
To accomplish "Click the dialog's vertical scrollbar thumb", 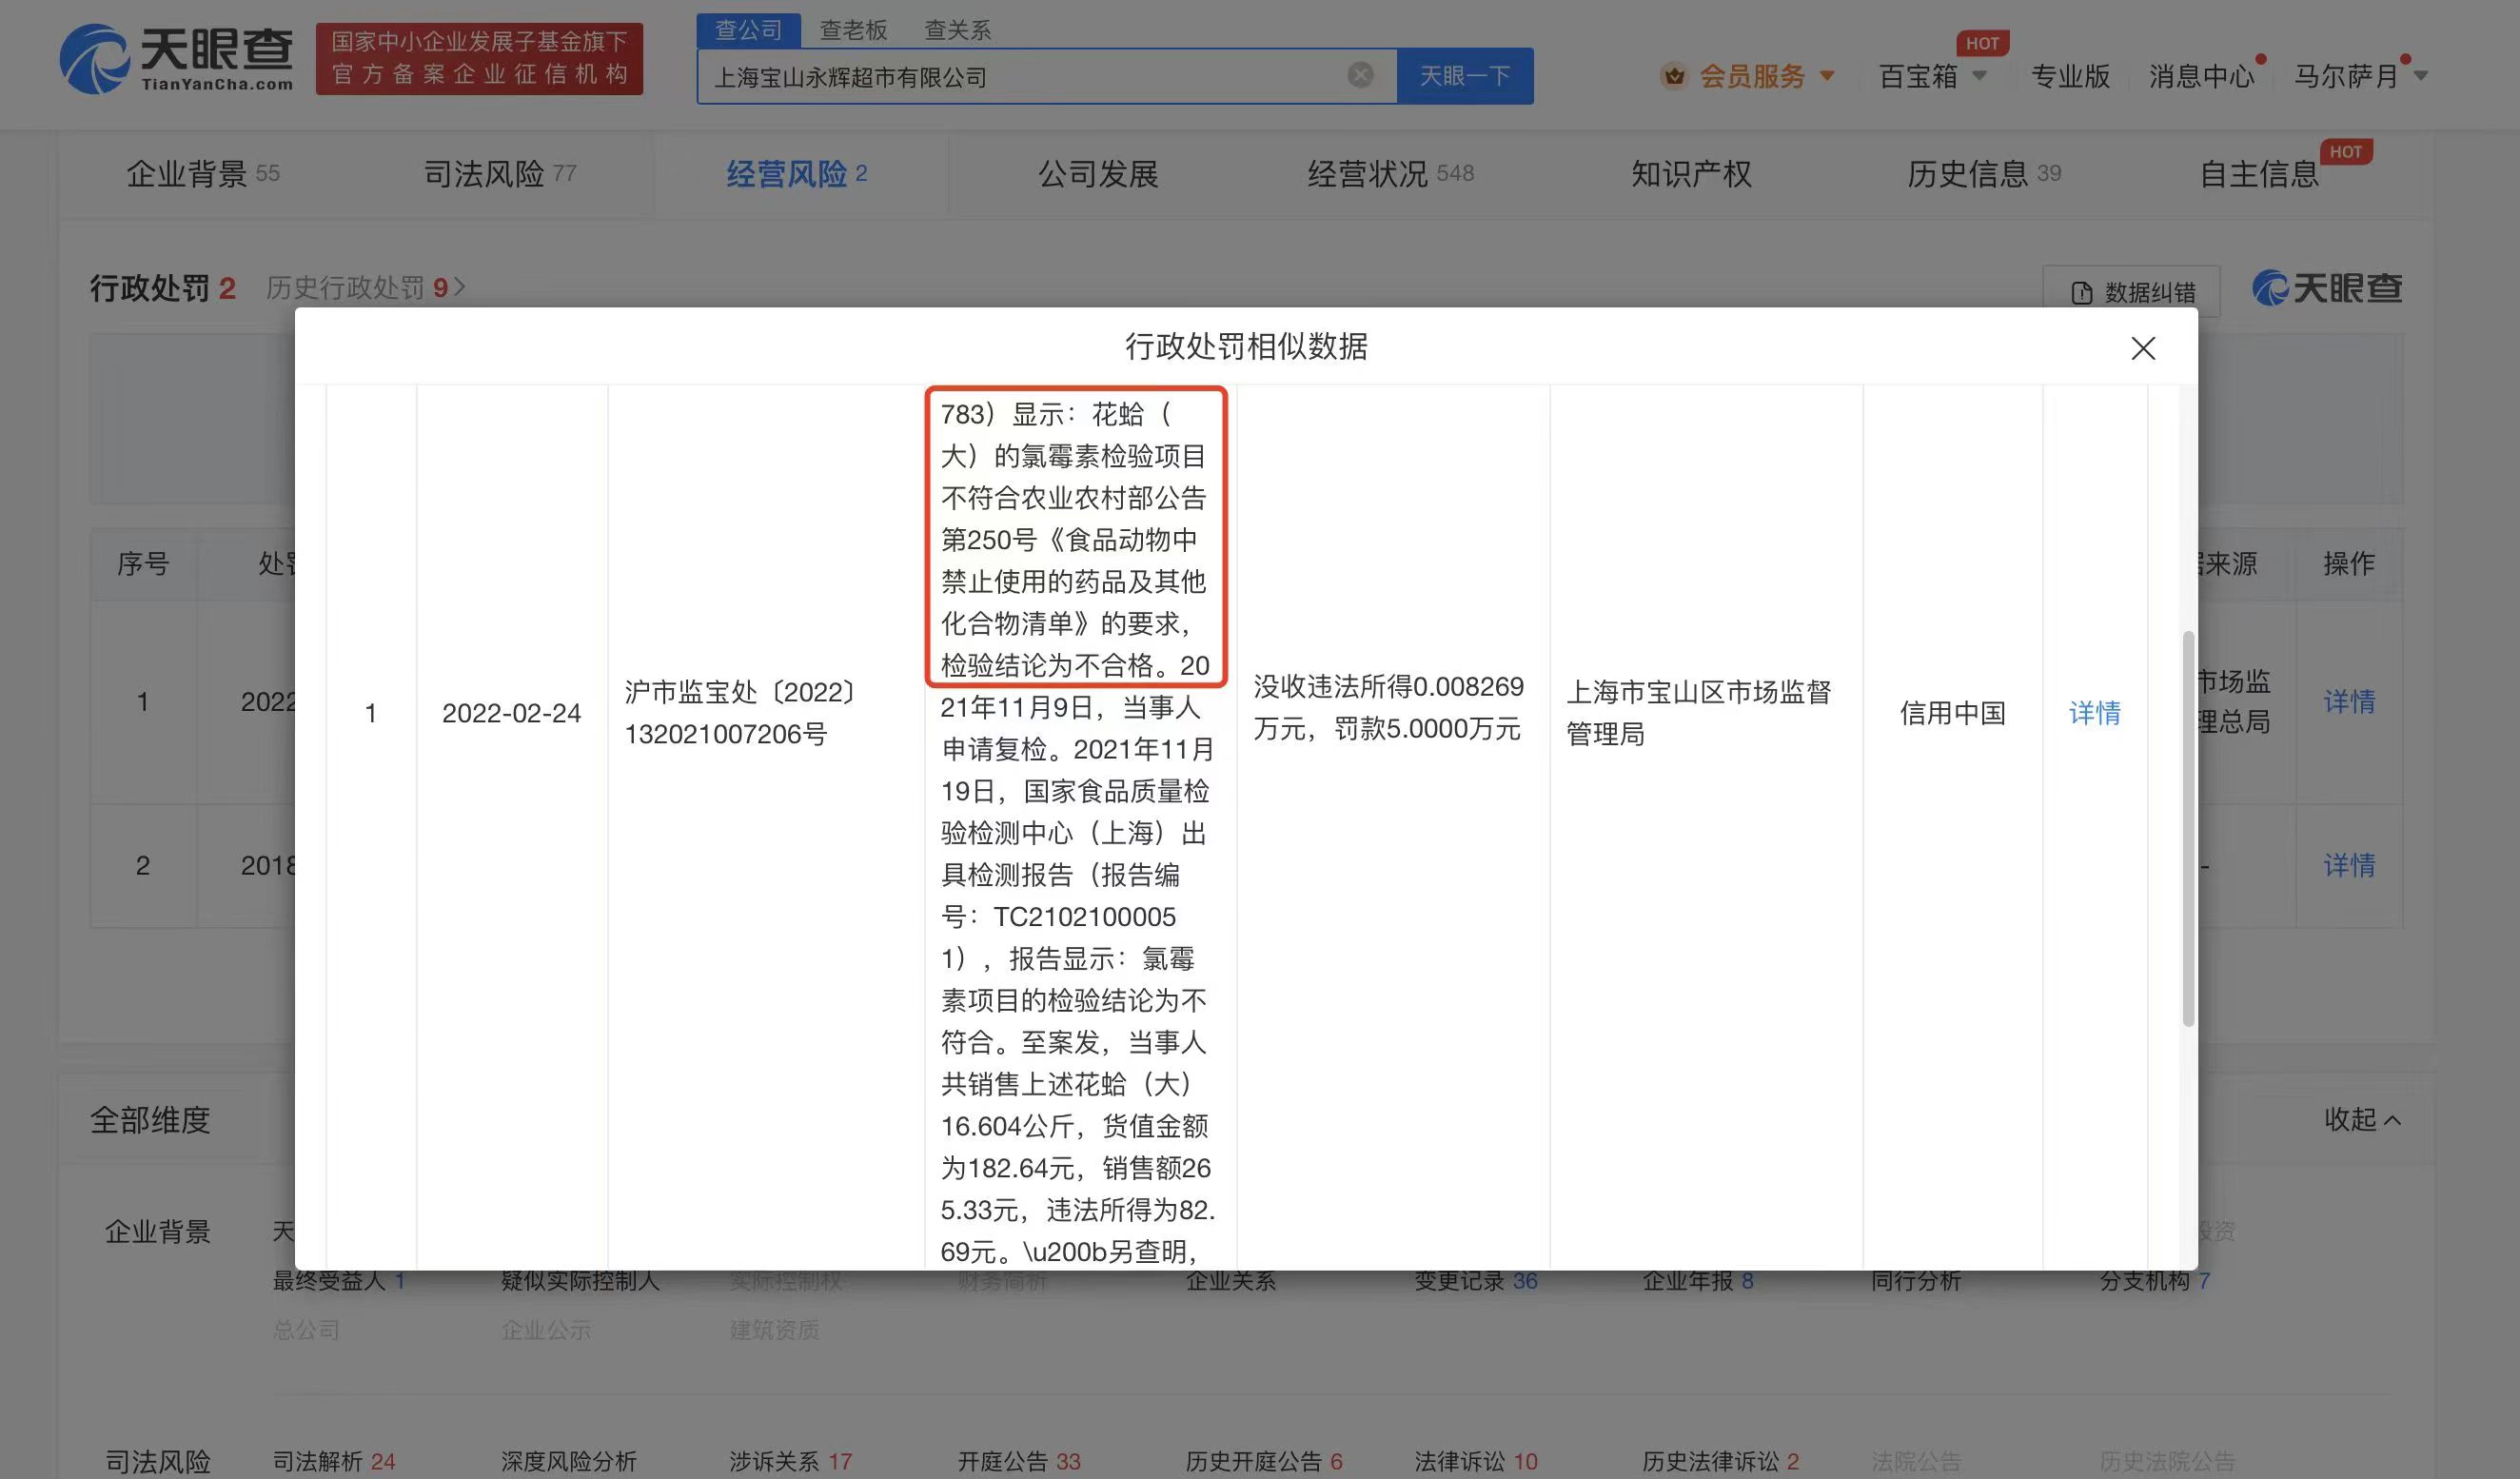I will [2188, 828].
